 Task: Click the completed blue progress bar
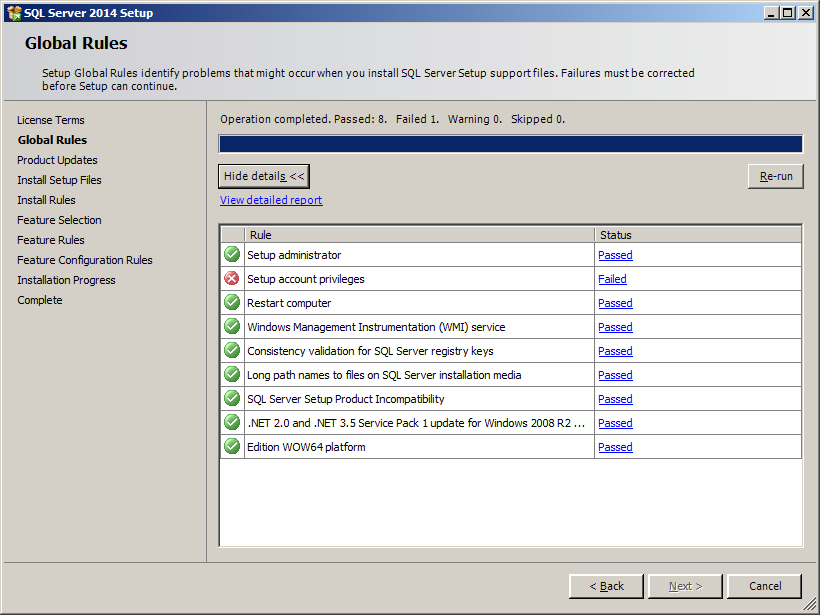coord(510,144)
